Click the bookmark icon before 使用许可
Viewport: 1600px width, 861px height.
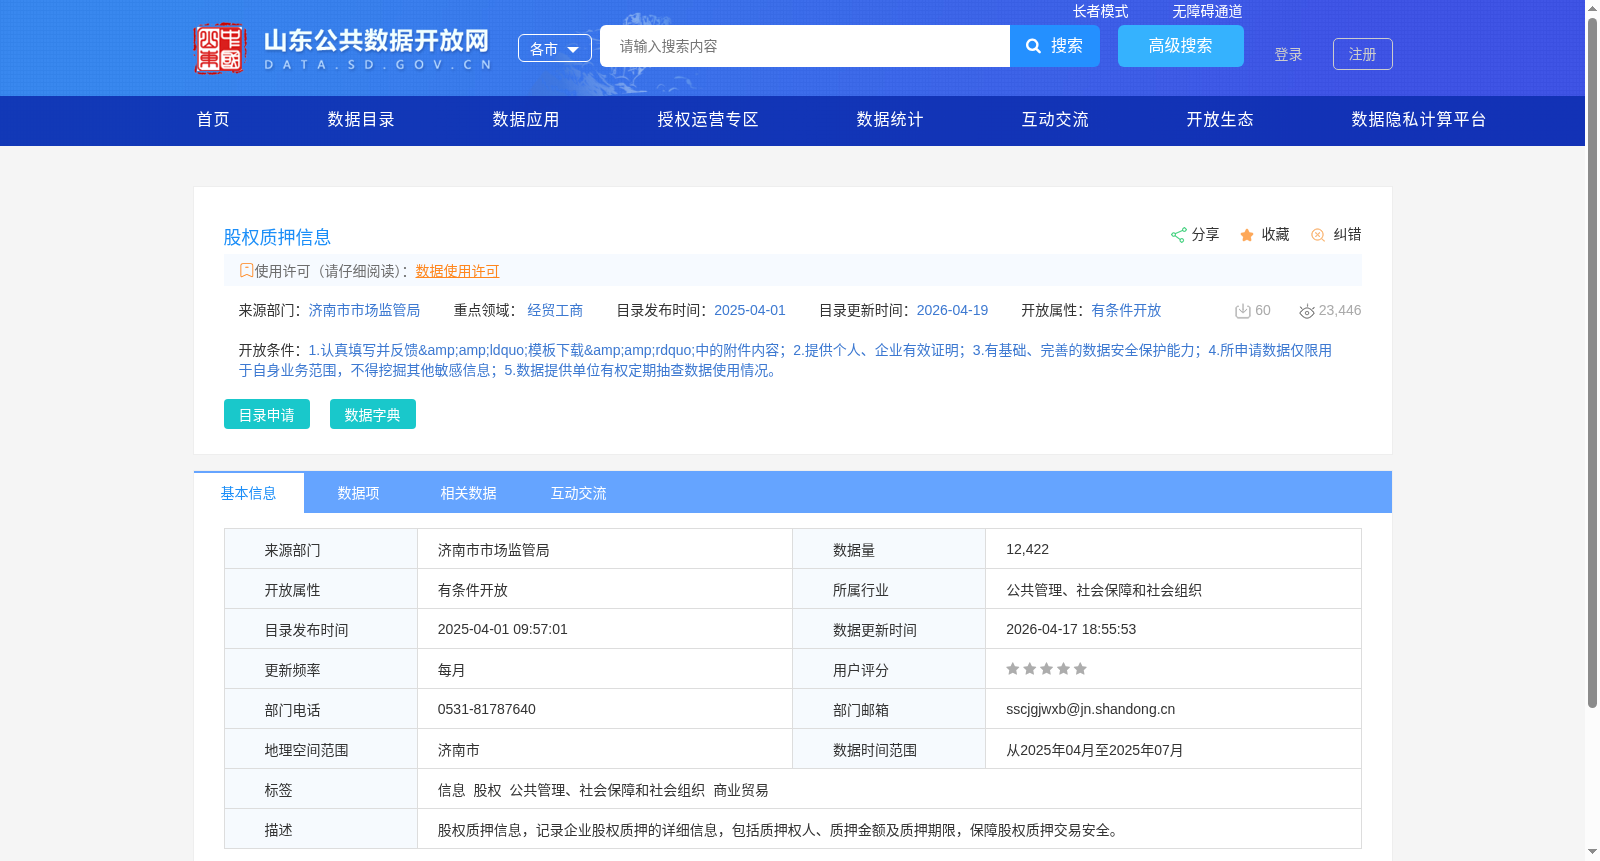[246, 270]
